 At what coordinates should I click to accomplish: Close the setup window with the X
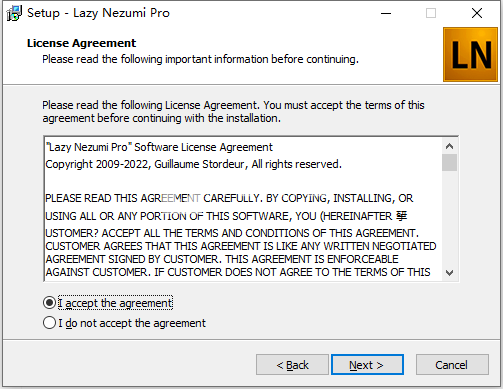477,13
